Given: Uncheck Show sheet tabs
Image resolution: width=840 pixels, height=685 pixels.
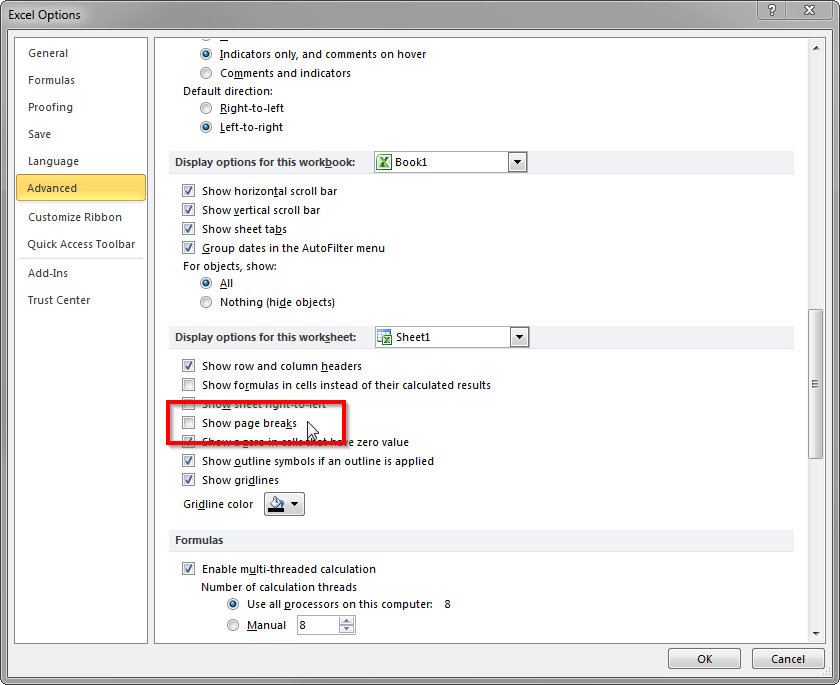Looking at the screenshot, I should pos(189,228).
